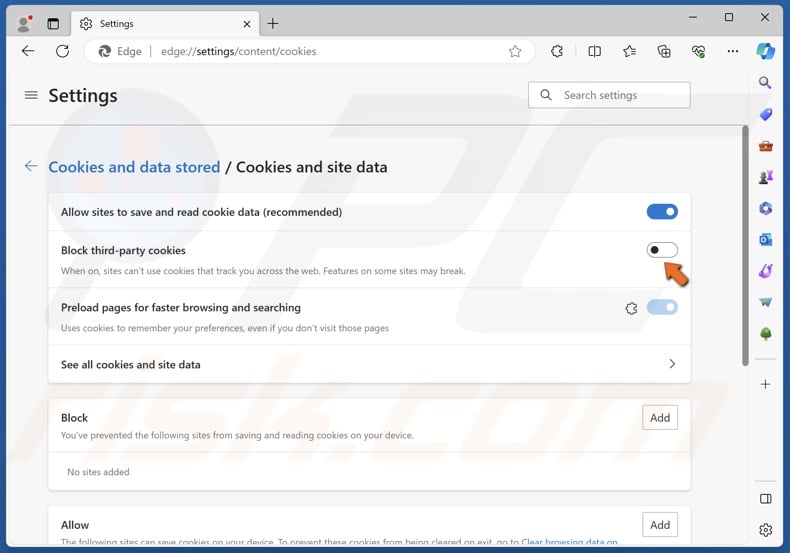Open the Settings and more ellipsis menu
Viewport: 790px width, 553px height.
[x=733, y=51]
